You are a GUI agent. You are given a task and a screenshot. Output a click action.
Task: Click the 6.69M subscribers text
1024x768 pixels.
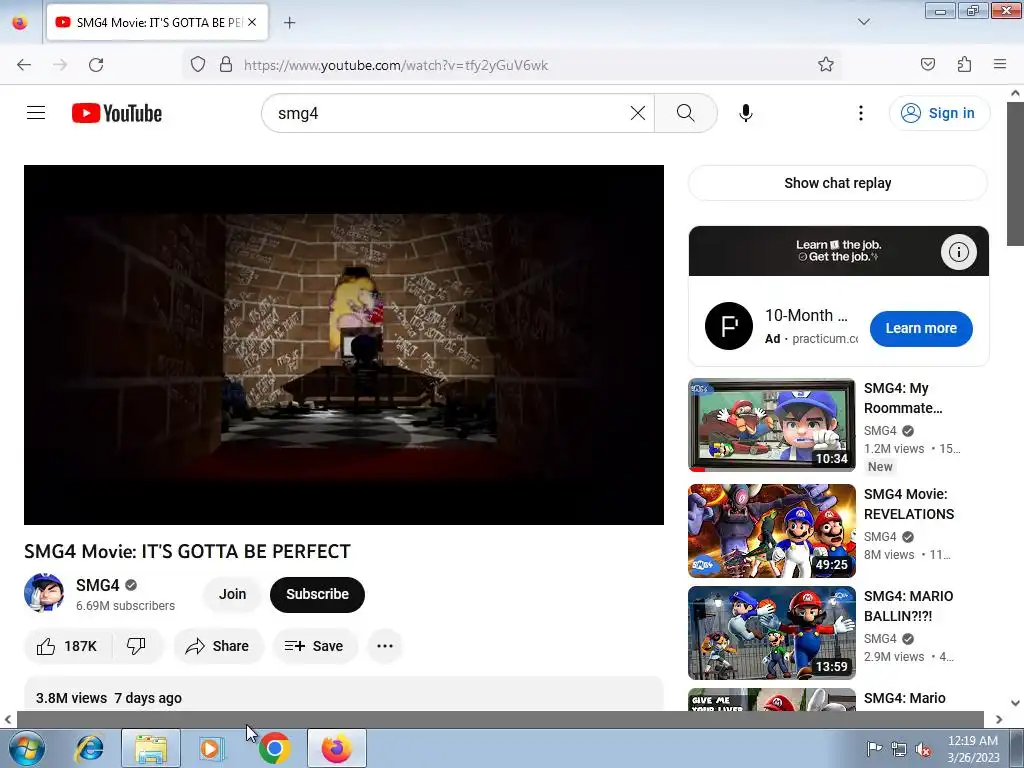click(125, 606)
